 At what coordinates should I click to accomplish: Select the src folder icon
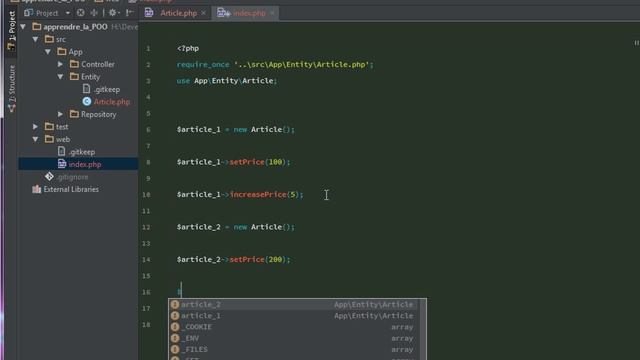pyautogui.click(x=49, y=39)
